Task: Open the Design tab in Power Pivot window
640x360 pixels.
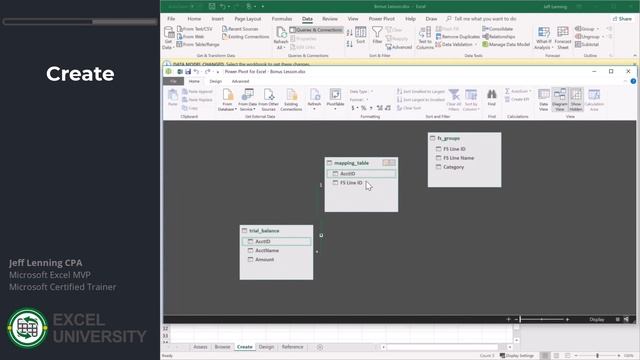Action: coord(216,81)
